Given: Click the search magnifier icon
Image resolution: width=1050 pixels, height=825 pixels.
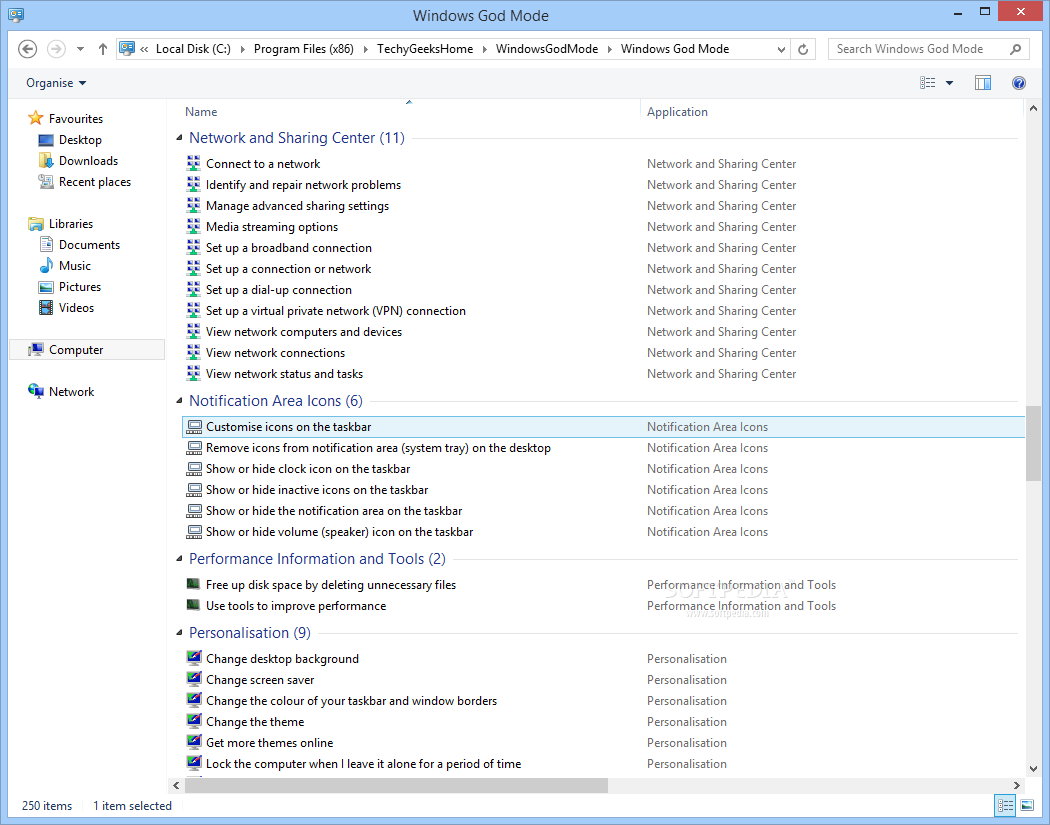Looking at the screenshot, I should [1015, 49].
